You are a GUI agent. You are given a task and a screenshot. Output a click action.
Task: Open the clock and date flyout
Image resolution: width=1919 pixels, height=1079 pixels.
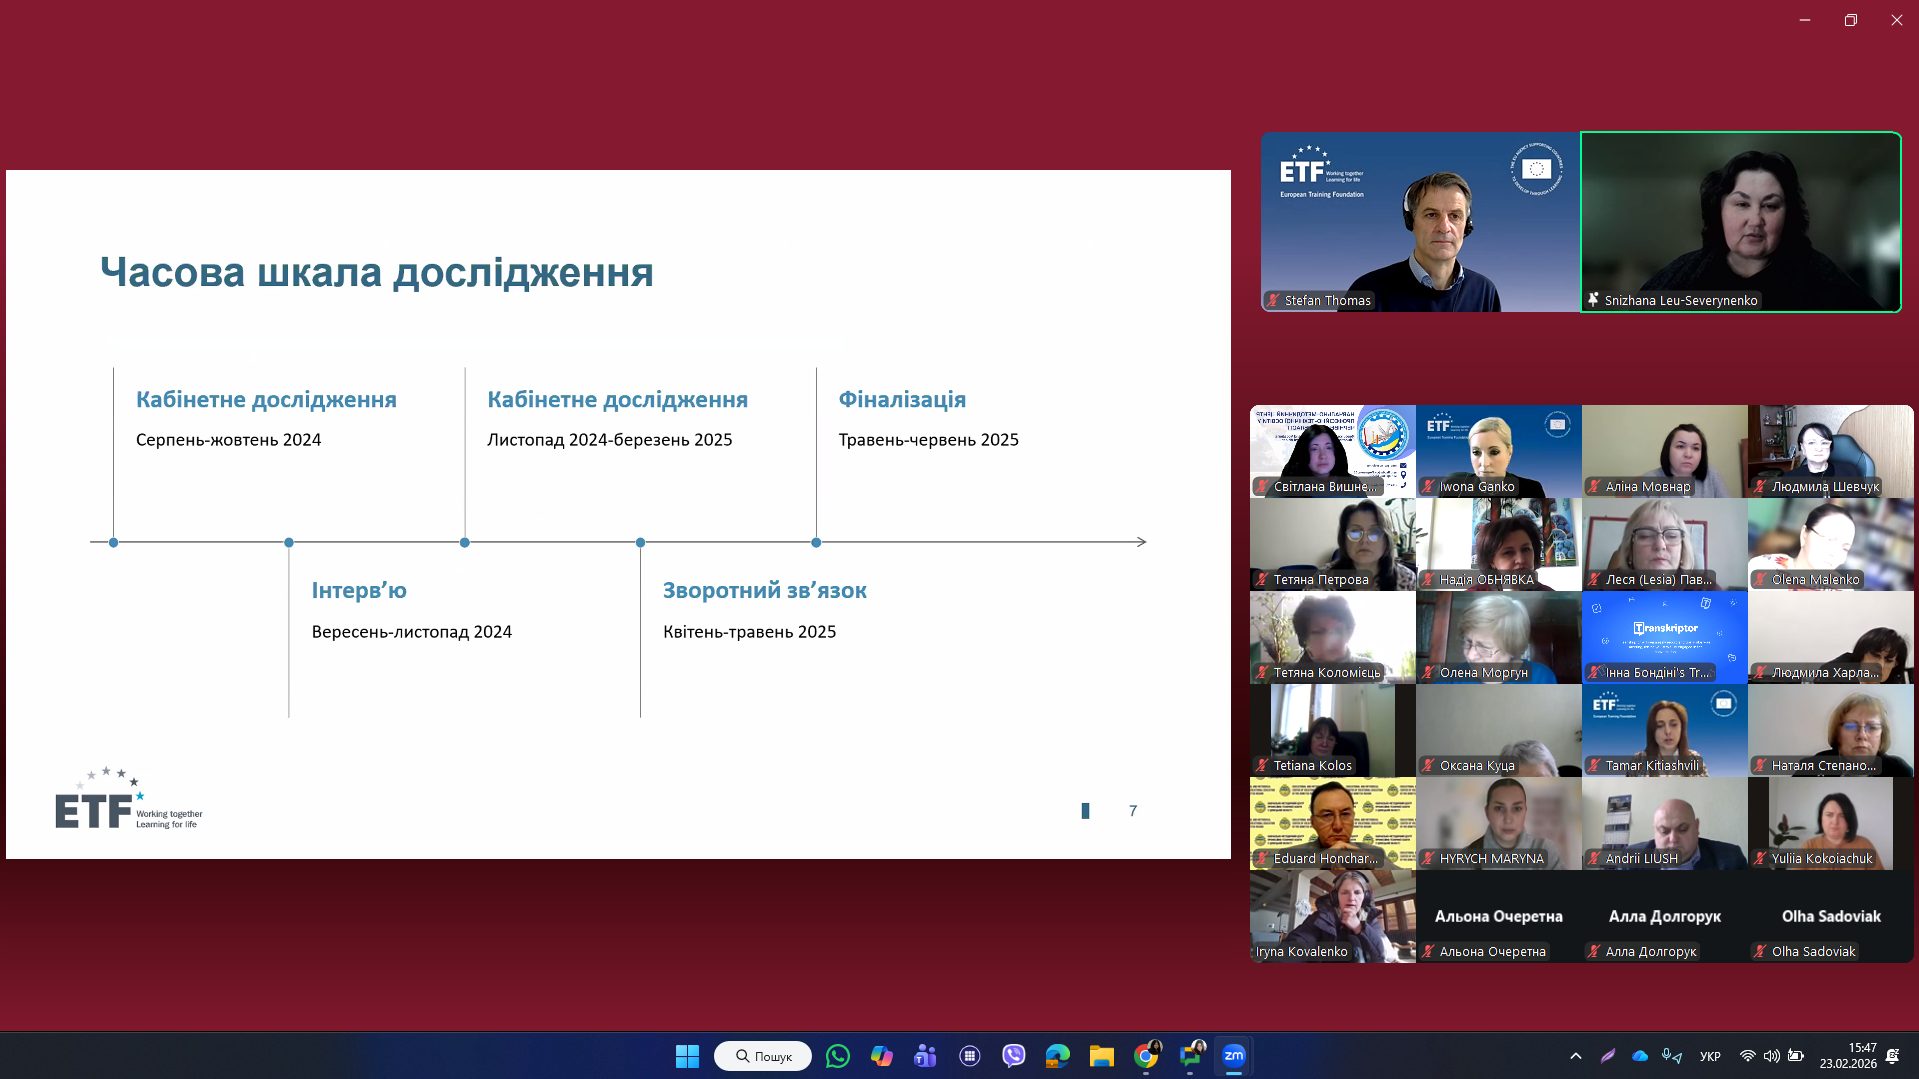[1848, 1056]
